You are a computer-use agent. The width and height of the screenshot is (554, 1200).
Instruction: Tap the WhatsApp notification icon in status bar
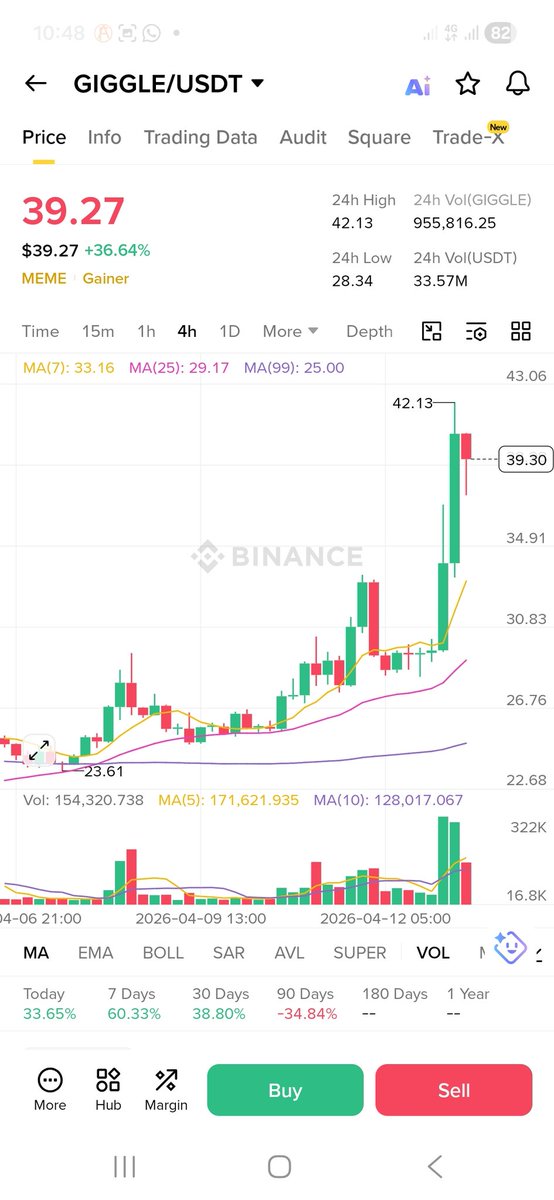point(151,33)
